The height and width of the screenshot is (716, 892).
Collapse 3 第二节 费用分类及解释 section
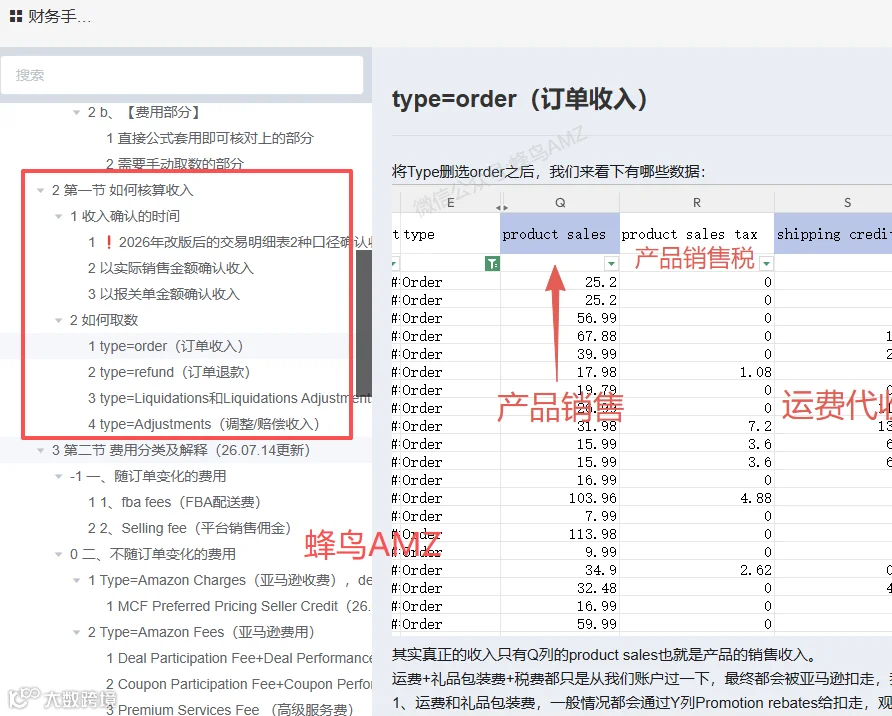coord(40,451)
